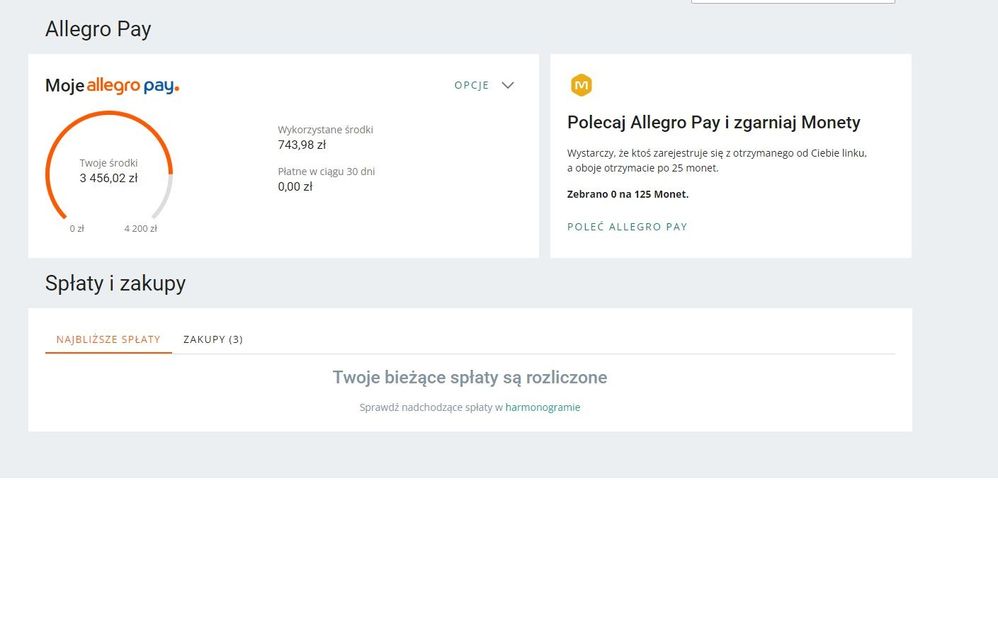Select the payable amount 0,00 zł
998x637 pixels.
click(295, 187)
